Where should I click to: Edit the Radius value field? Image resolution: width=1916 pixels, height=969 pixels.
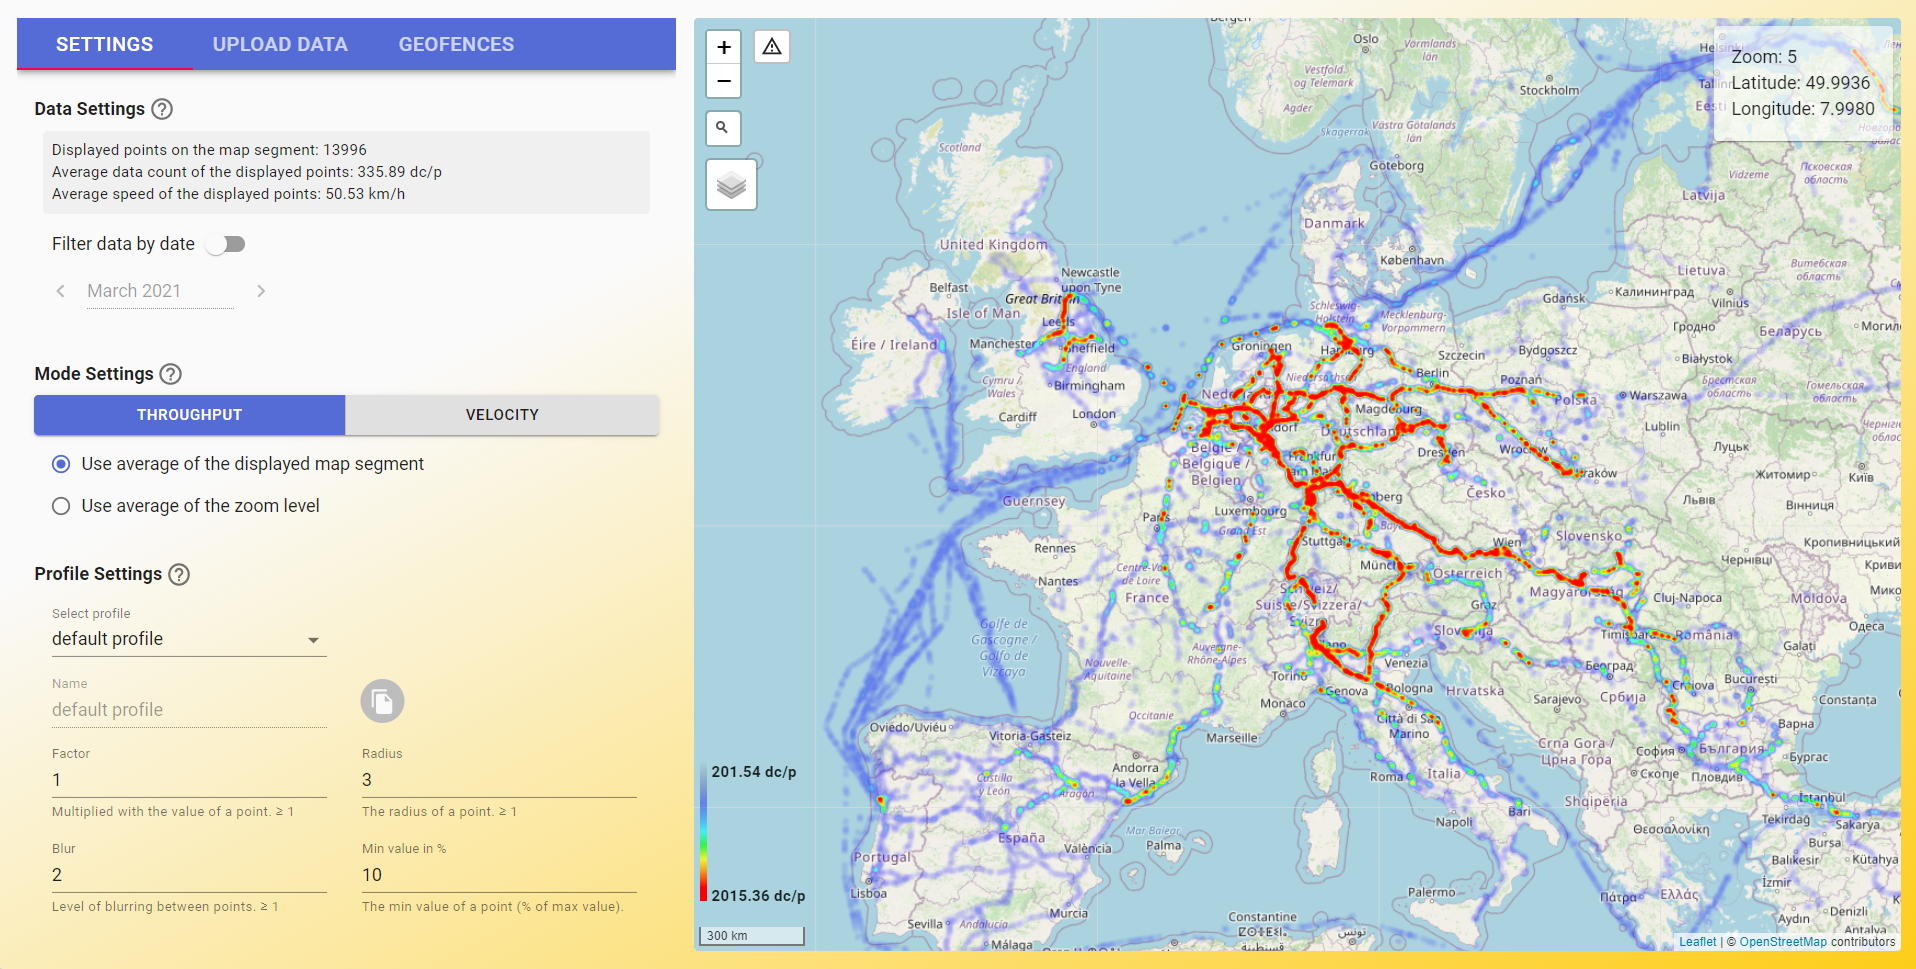coord(499,780)
